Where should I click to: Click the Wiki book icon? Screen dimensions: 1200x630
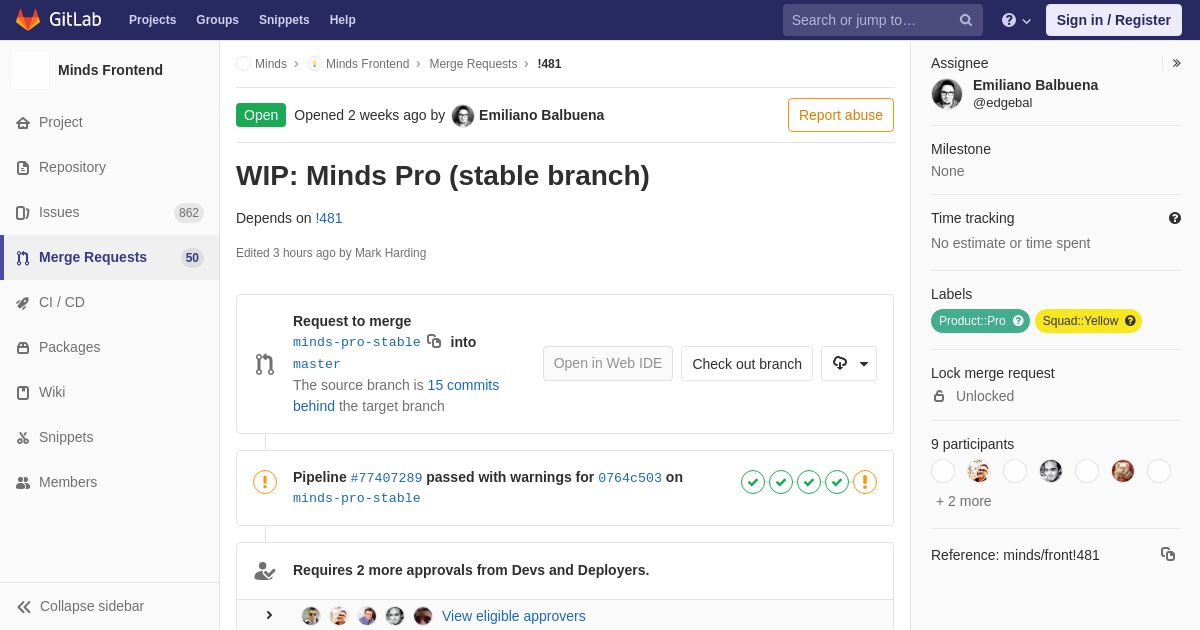(23, 393)
